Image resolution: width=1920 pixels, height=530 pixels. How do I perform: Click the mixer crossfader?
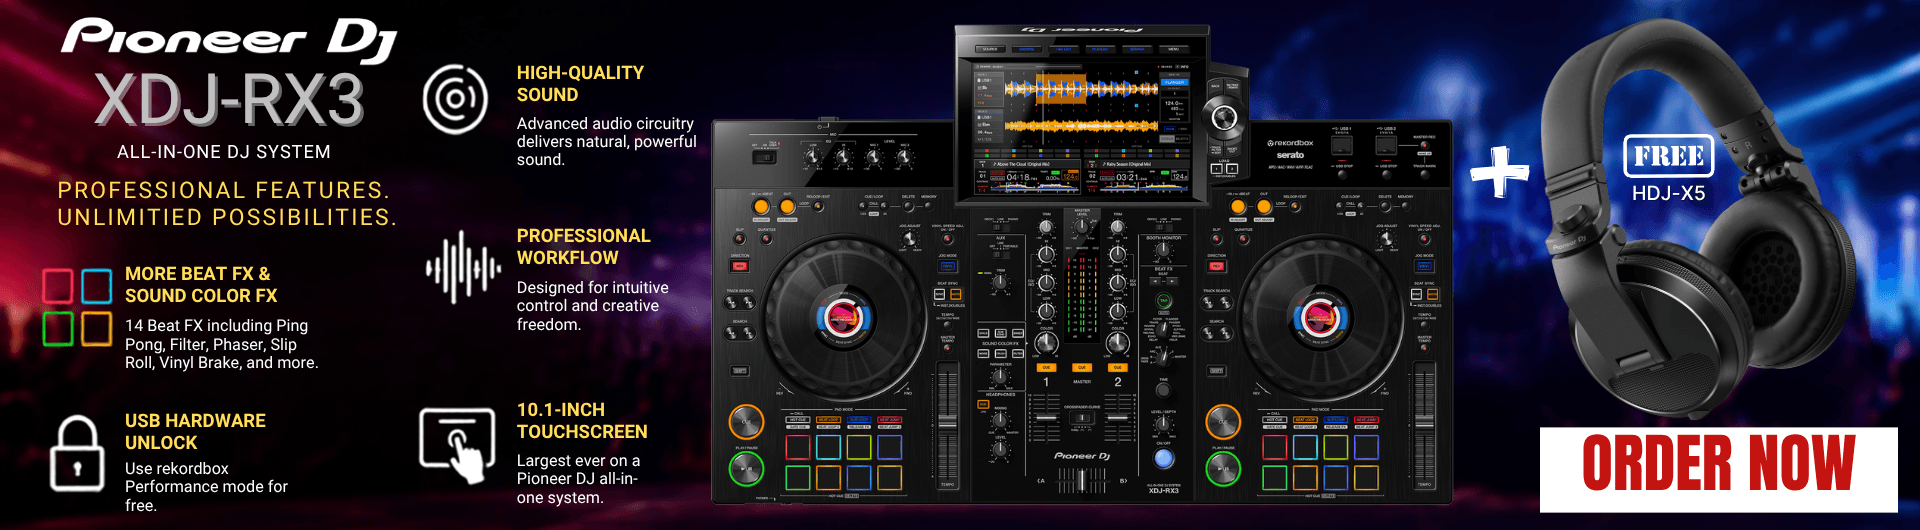click(1082, 481)
